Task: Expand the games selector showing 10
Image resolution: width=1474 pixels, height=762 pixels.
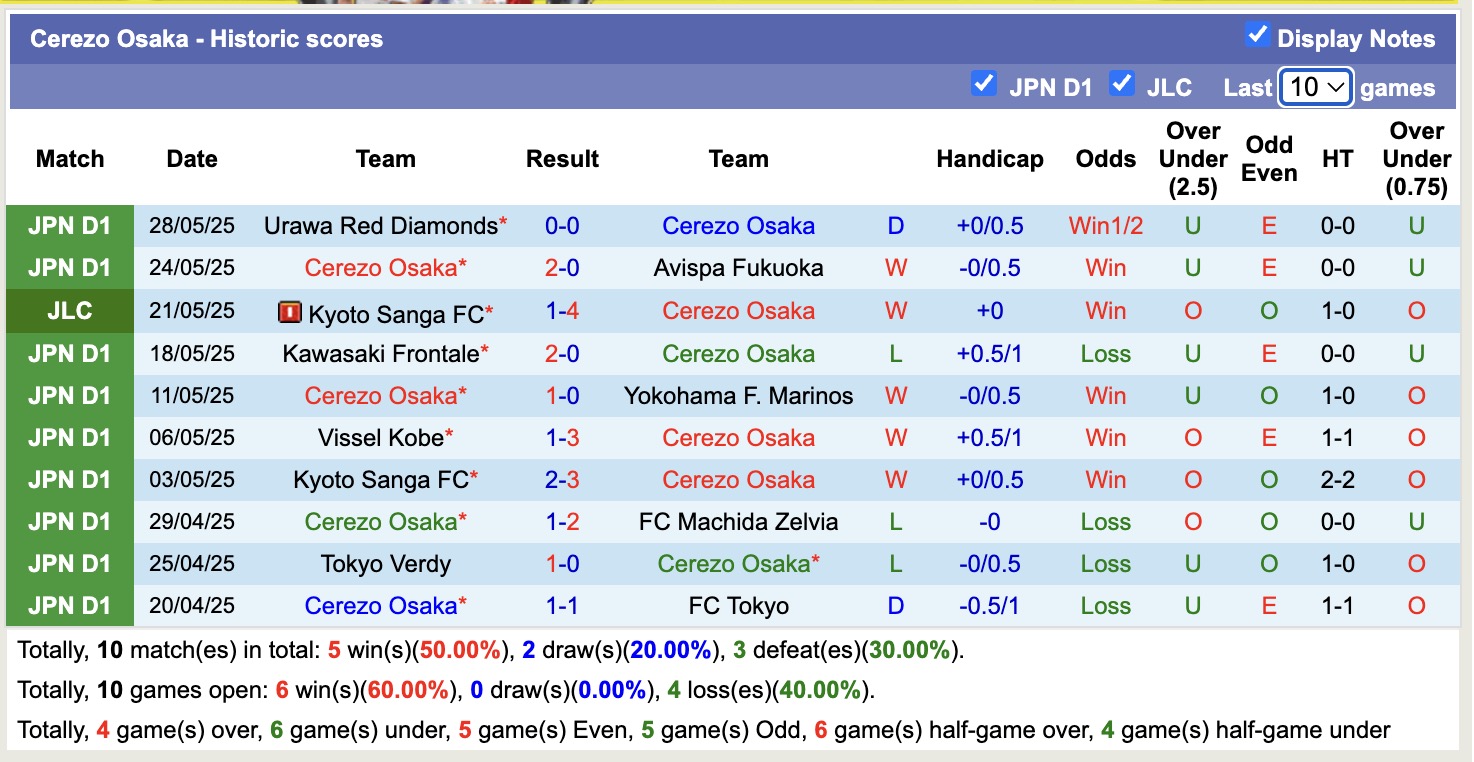Action: coord(1315,87)
